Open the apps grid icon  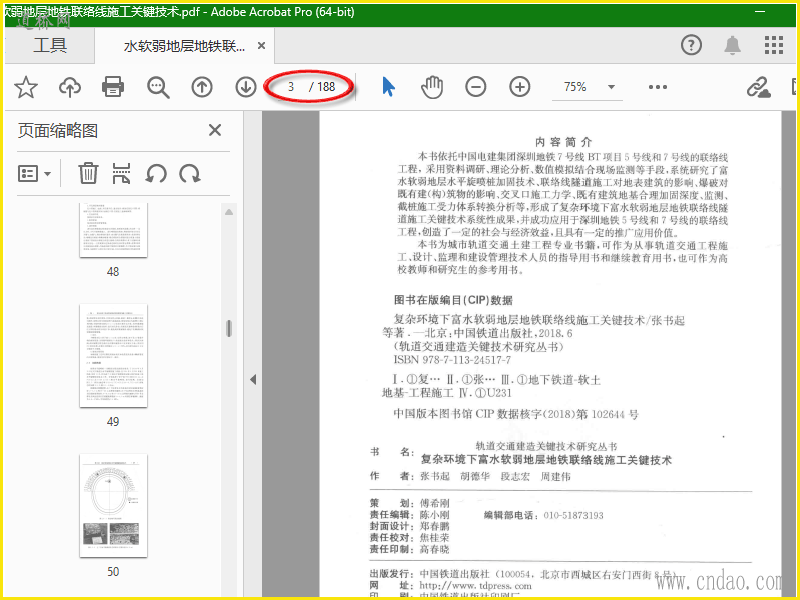coord(773,45)
